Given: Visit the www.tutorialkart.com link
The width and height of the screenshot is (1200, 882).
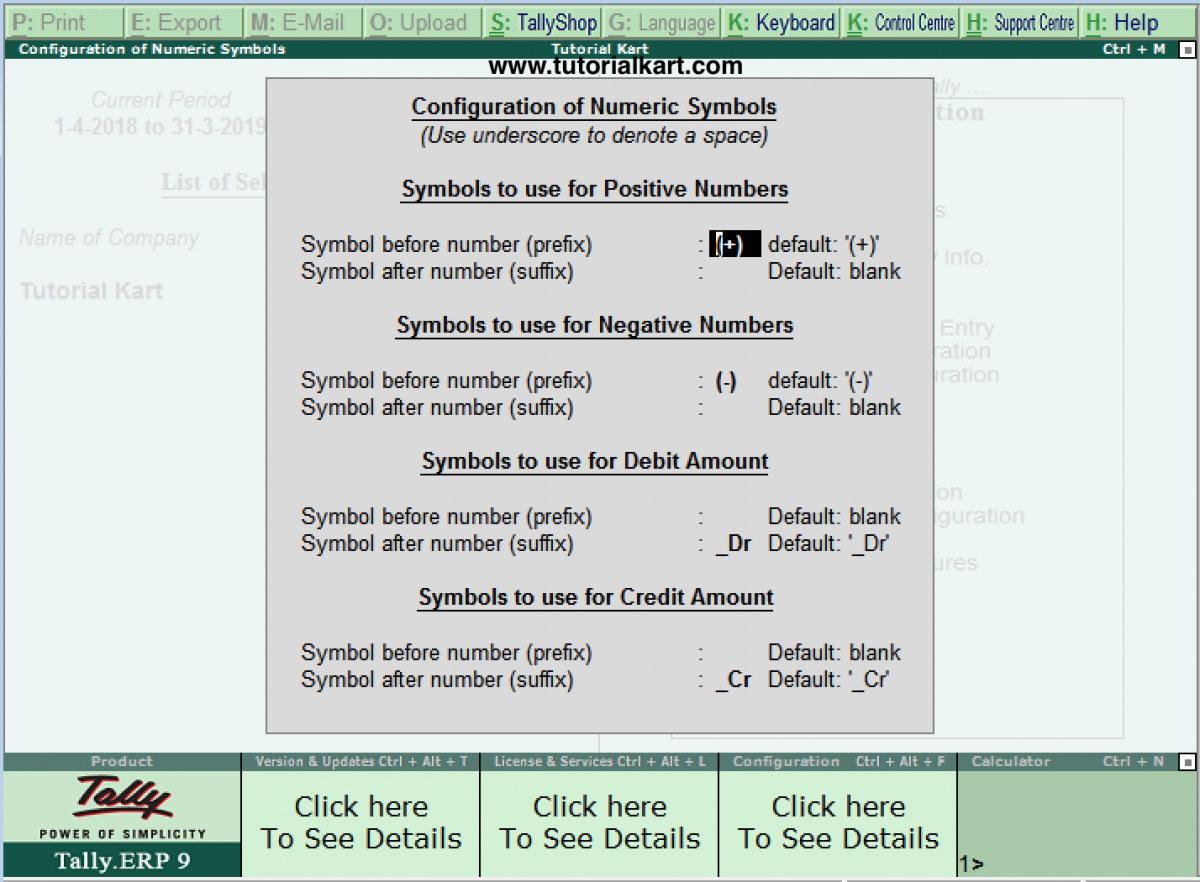Looking at the screenshot, I should 615,64.
